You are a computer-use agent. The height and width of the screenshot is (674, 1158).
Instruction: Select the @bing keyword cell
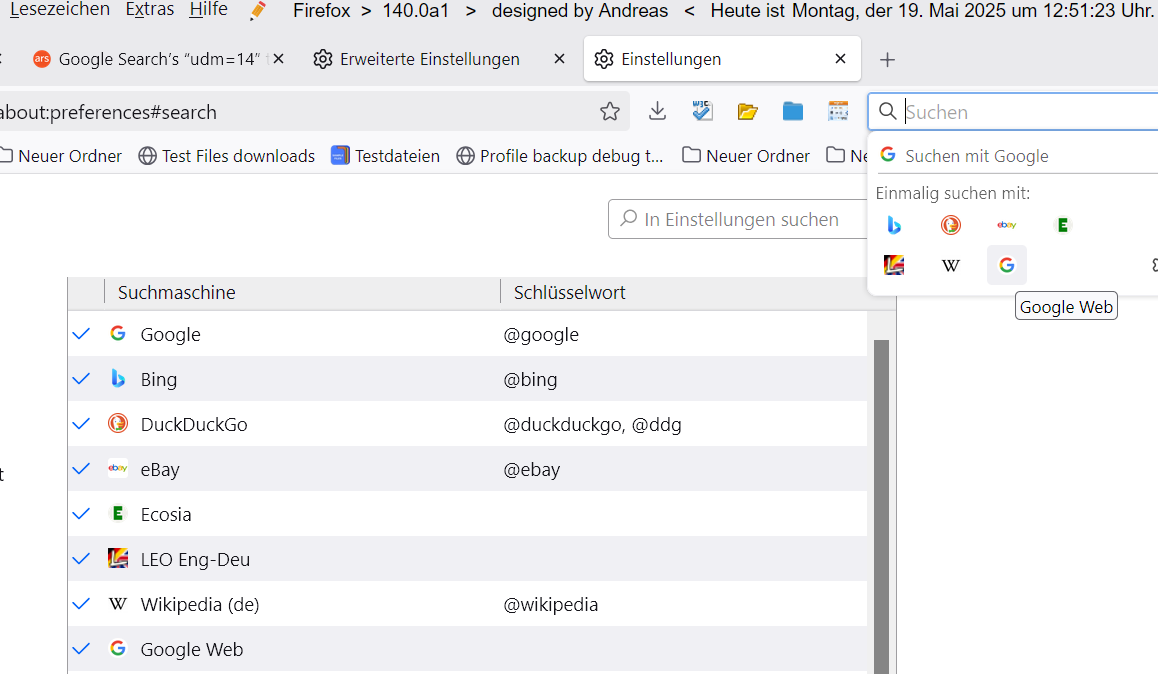pyautogui.click(x=530, y=379)
